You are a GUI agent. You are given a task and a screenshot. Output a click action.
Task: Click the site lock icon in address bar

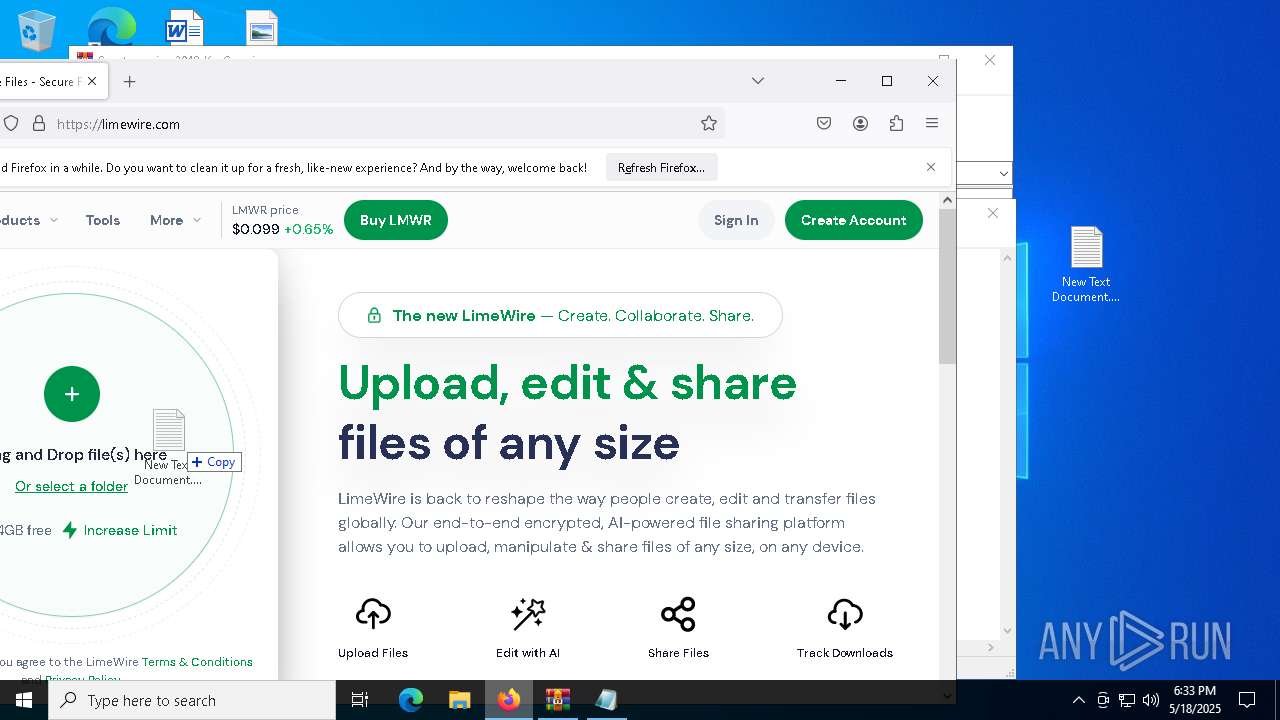click(x=39, y=124)
